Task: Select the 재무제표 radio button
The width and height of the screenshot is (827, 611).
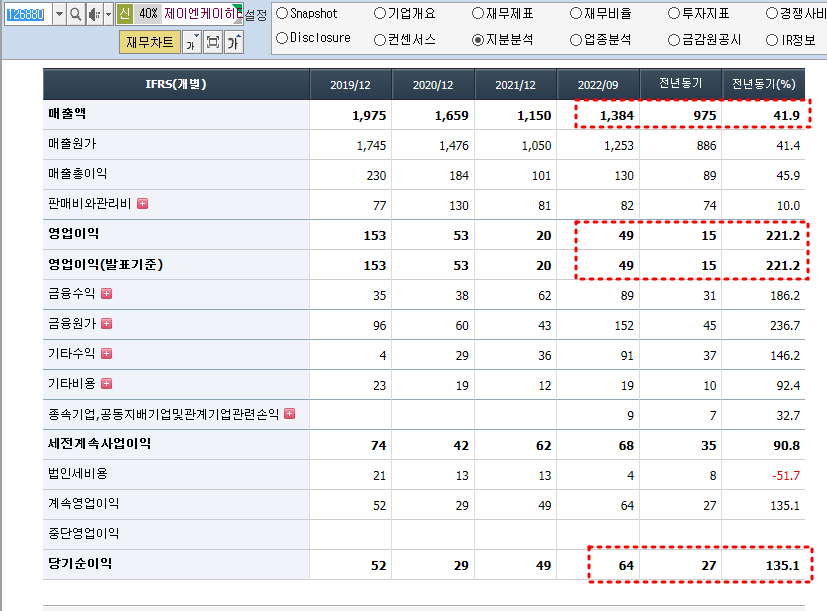Action: [x=478, y=13]
